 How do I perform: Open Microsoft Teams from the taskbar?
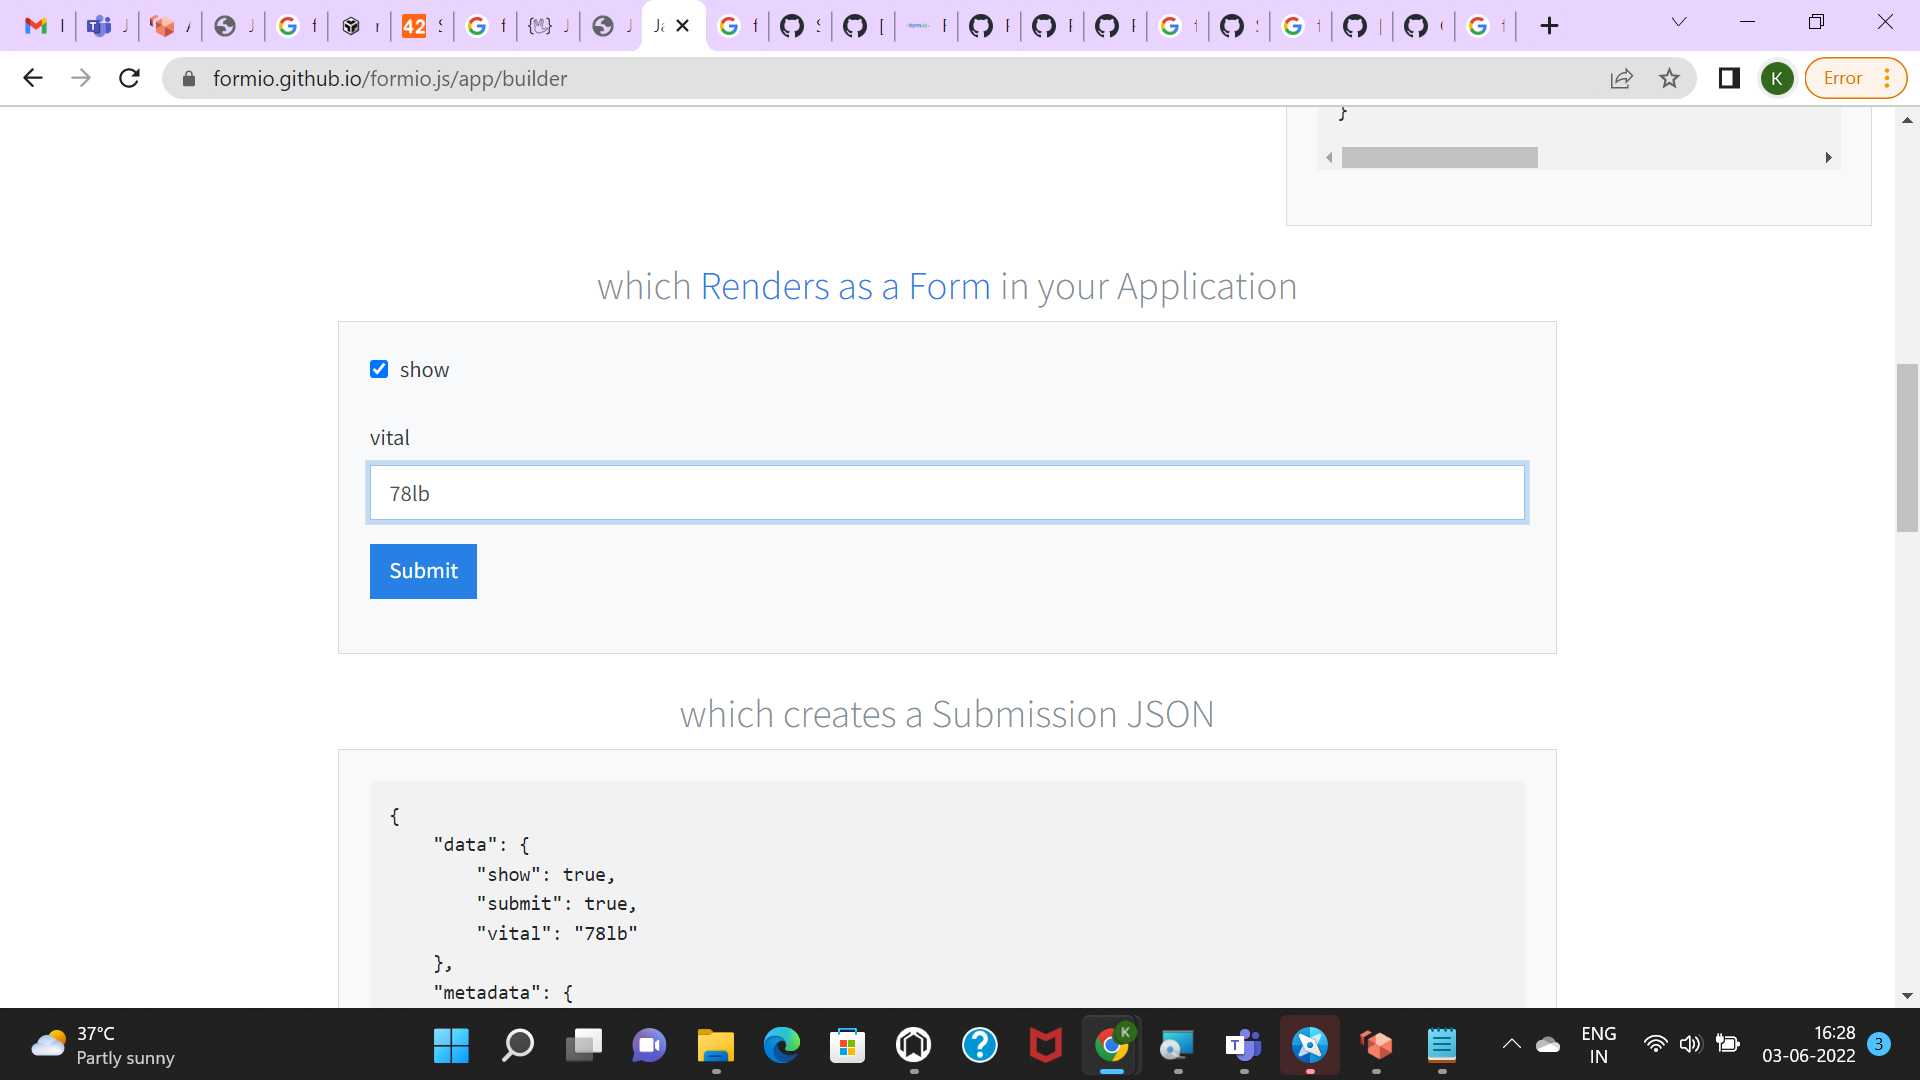click(x=1243, y=1046)
